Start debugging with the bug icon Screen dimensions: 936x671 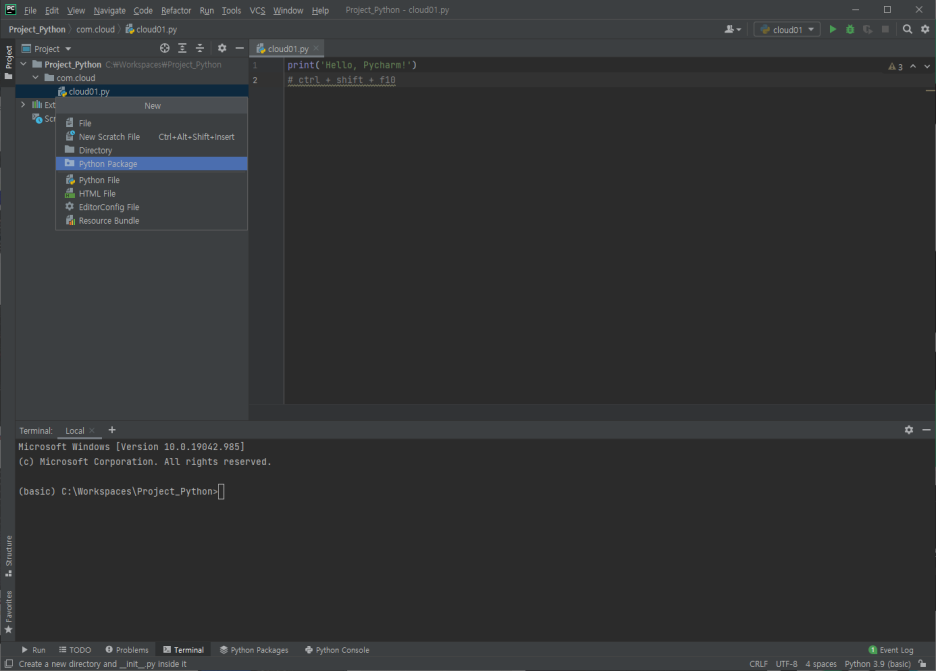(850, 29)
